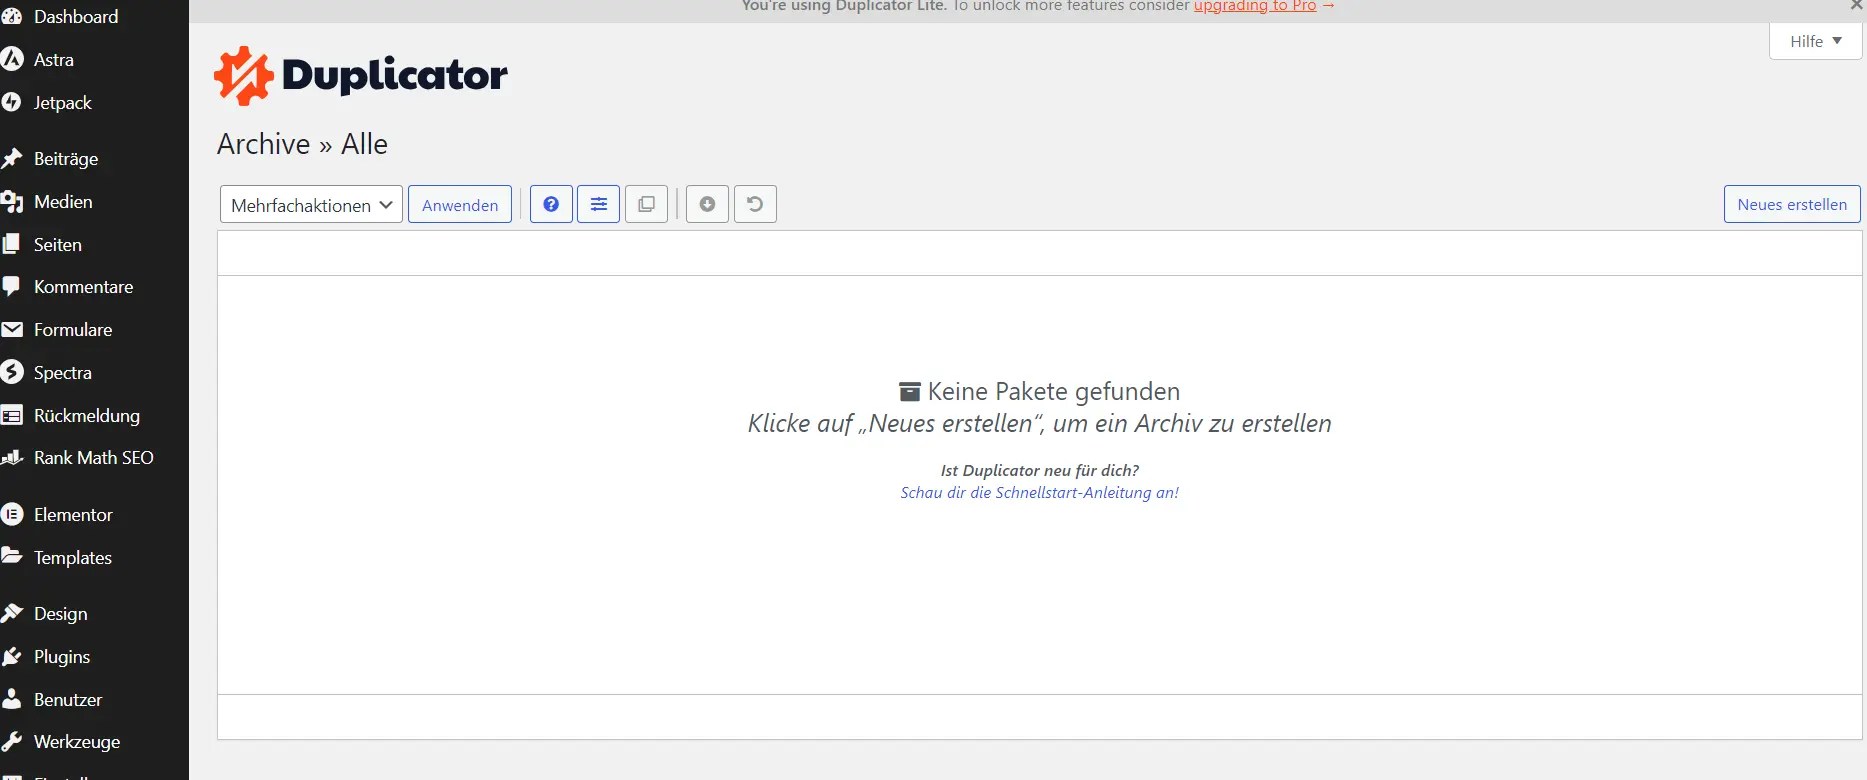Screen dimensions: 1867x780
Task: Expand the Hilfe help dropdown
Action: point(1815,41)
